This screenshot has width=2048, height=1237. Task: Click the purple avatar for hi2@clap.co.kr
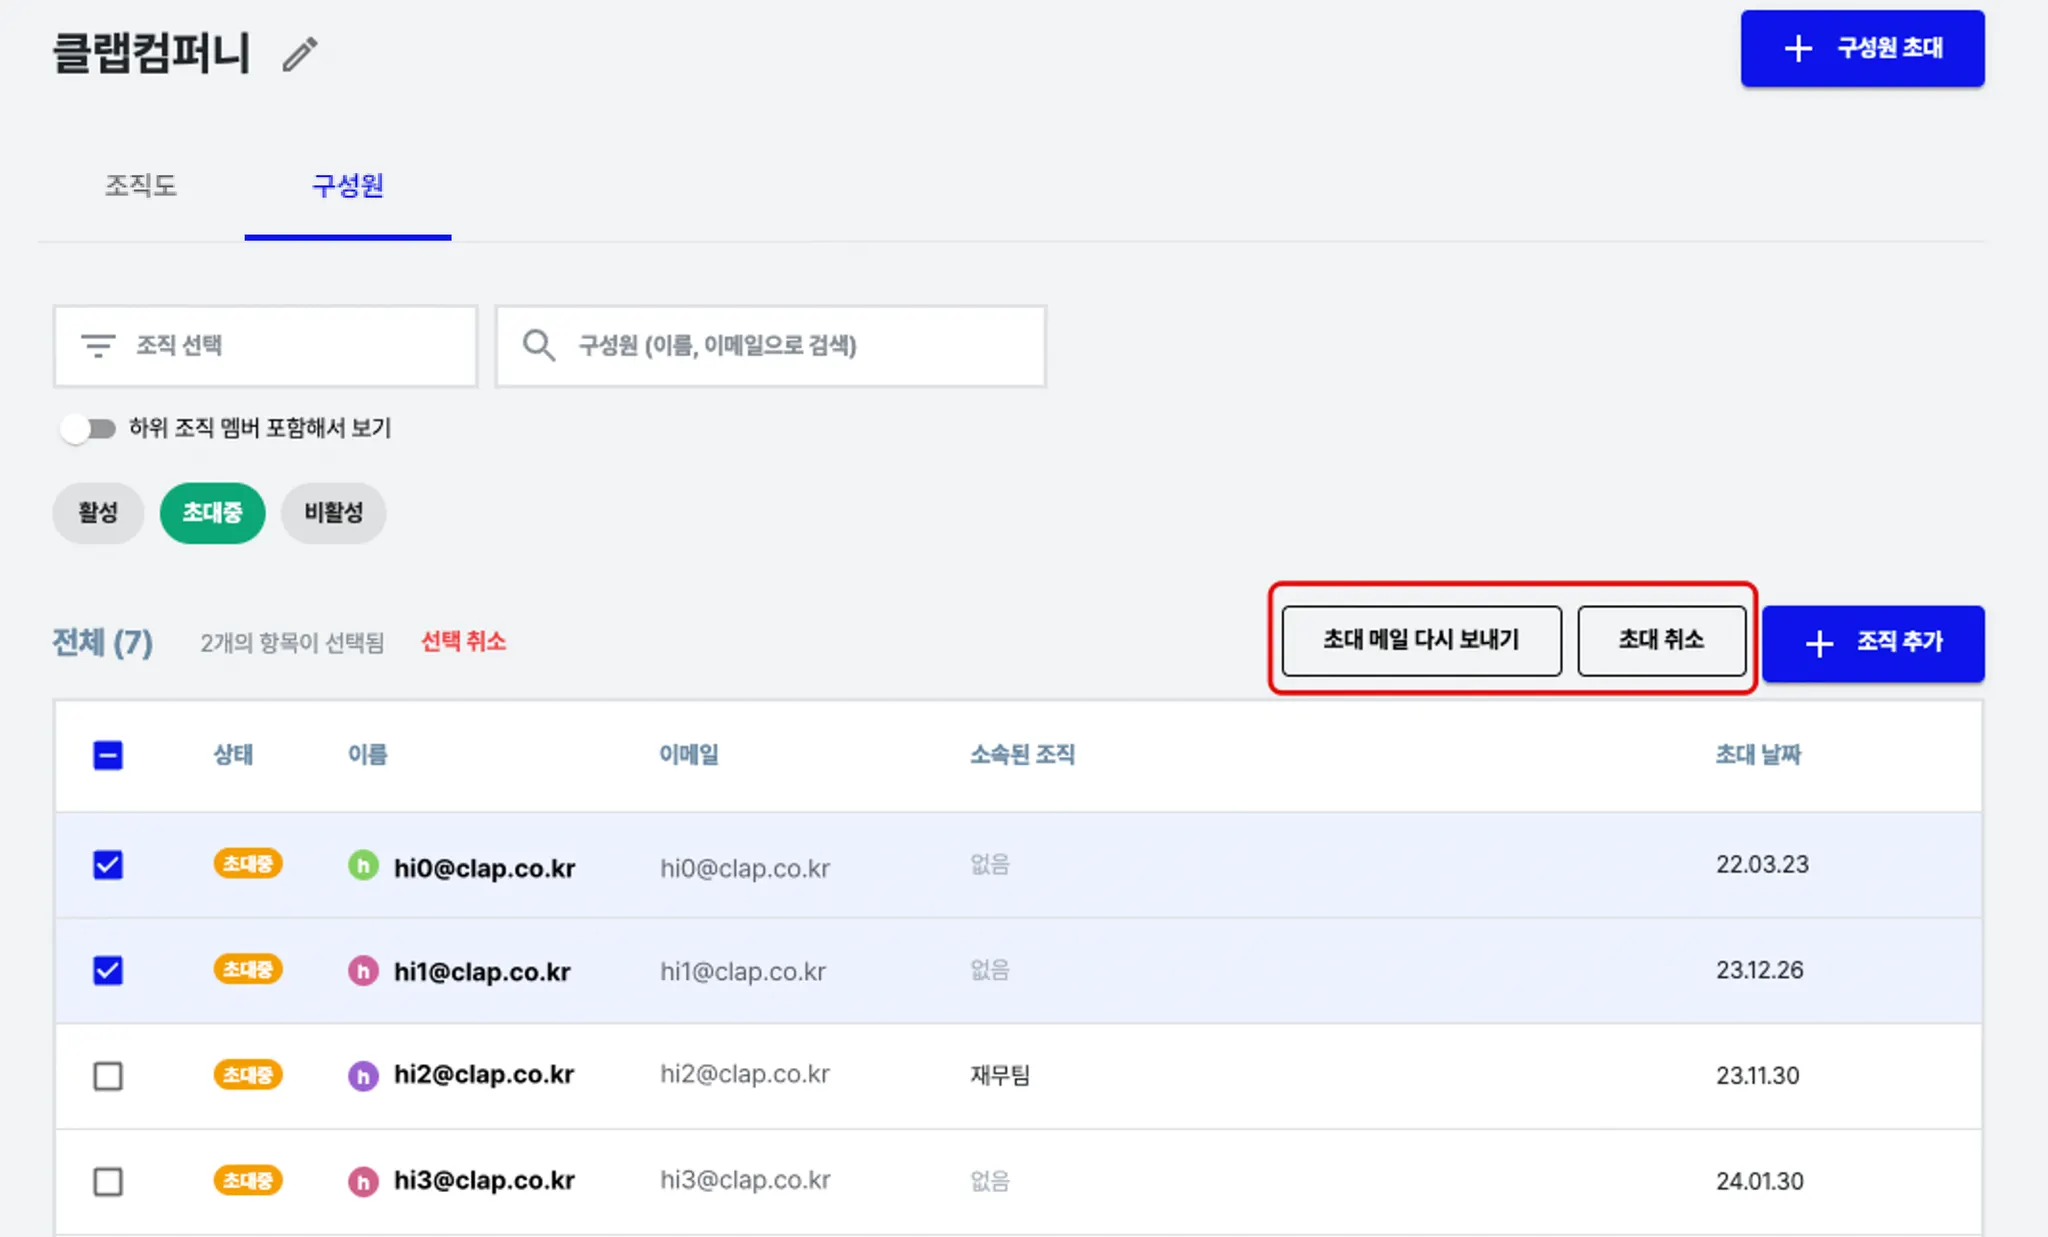pyautogui.click(x=363, y=1076)
